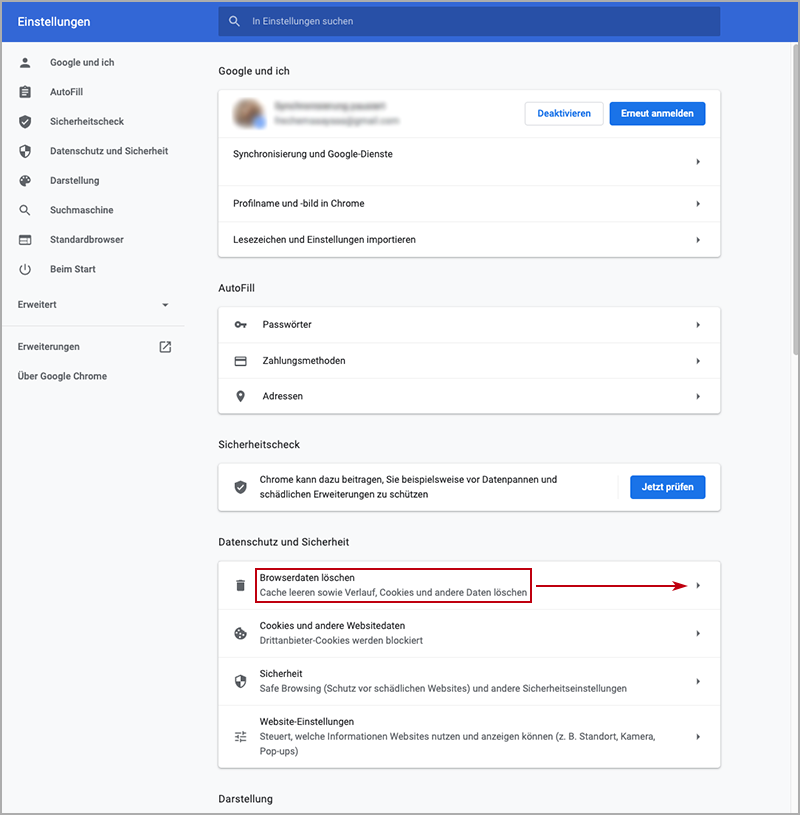Open Lesezeichen importieren via its arrow
Screen dimensions: 800x815
coord(698,240)
